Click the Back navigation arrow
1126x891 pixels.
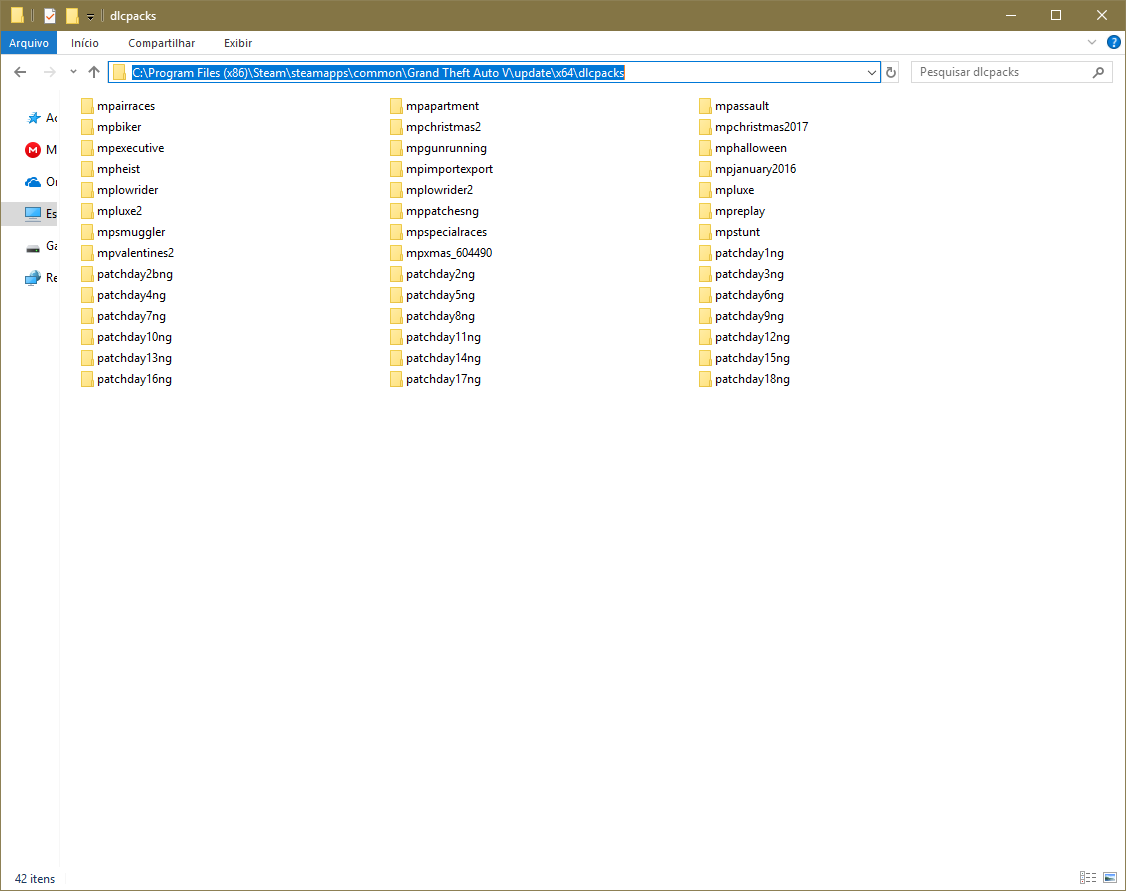coord(20,72)
